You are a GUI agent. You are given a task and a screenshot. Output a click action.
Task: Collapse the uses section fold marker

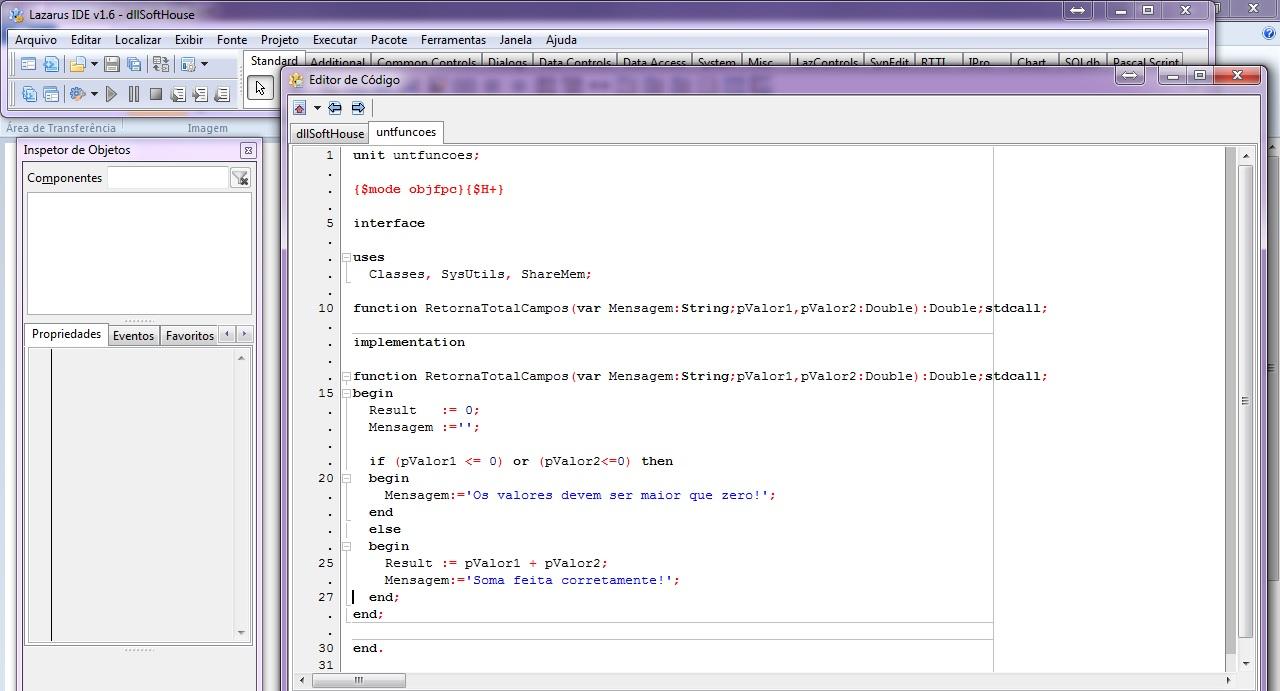(346, 257)
